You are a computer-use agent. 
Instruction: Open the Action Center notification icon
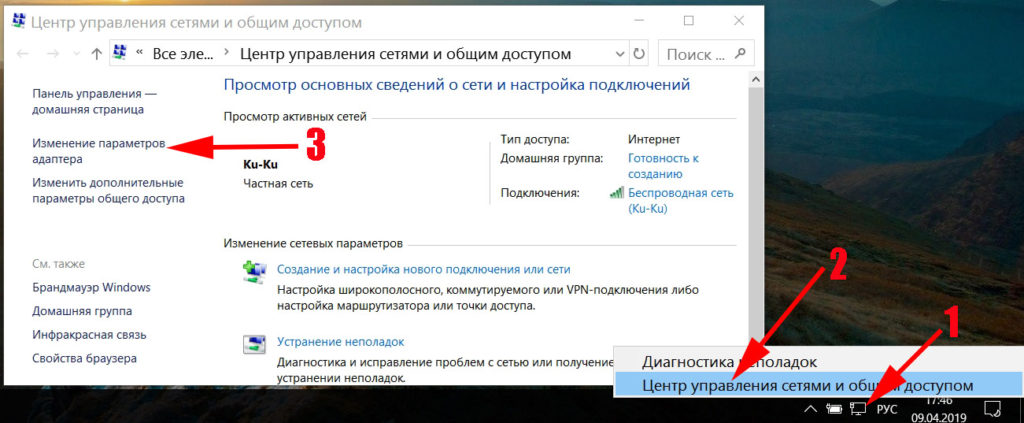coord(993,408)
